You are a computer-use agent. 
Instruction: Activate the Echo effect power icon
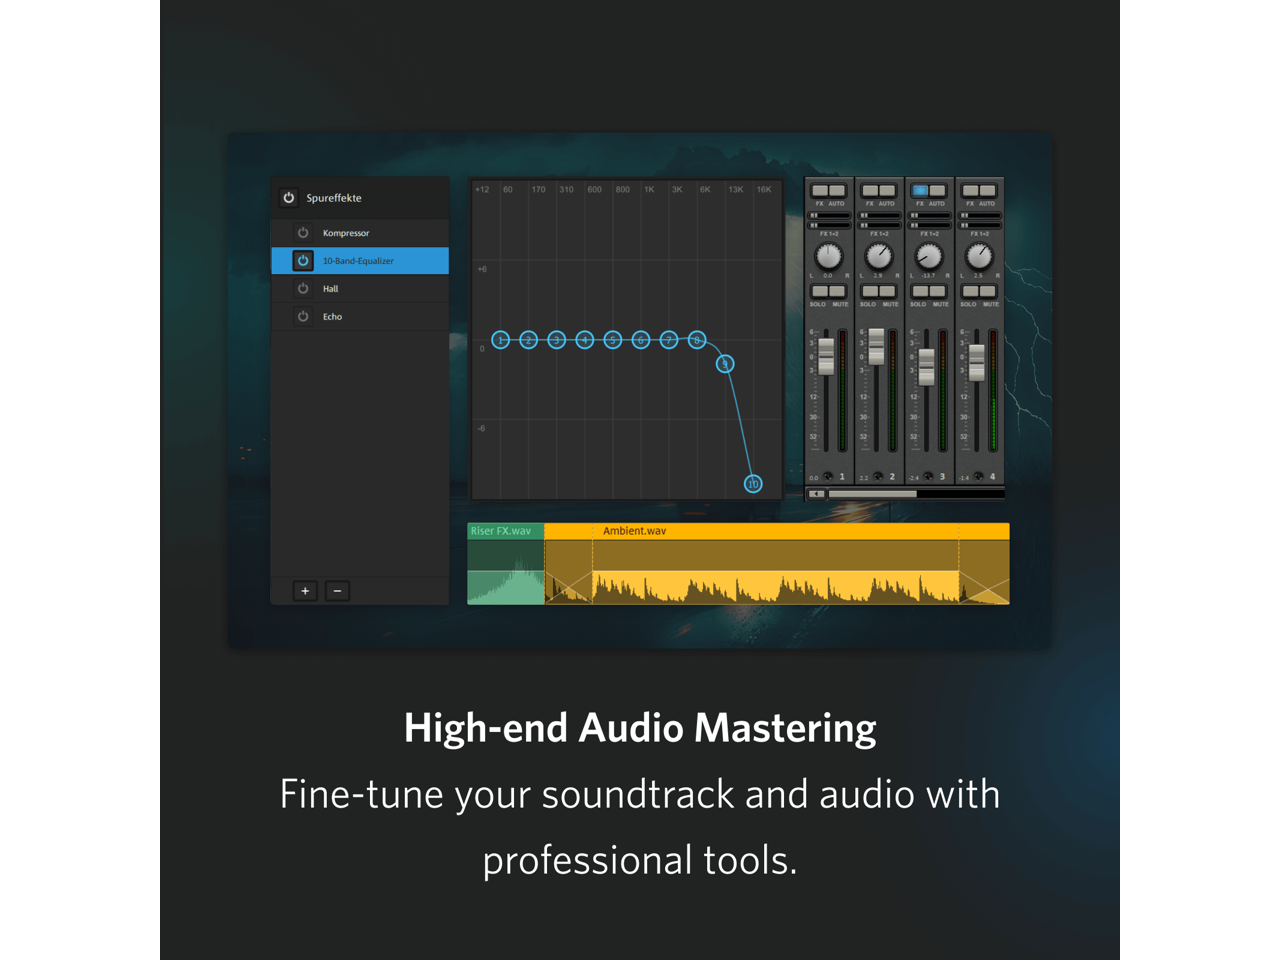click(303, 317)
